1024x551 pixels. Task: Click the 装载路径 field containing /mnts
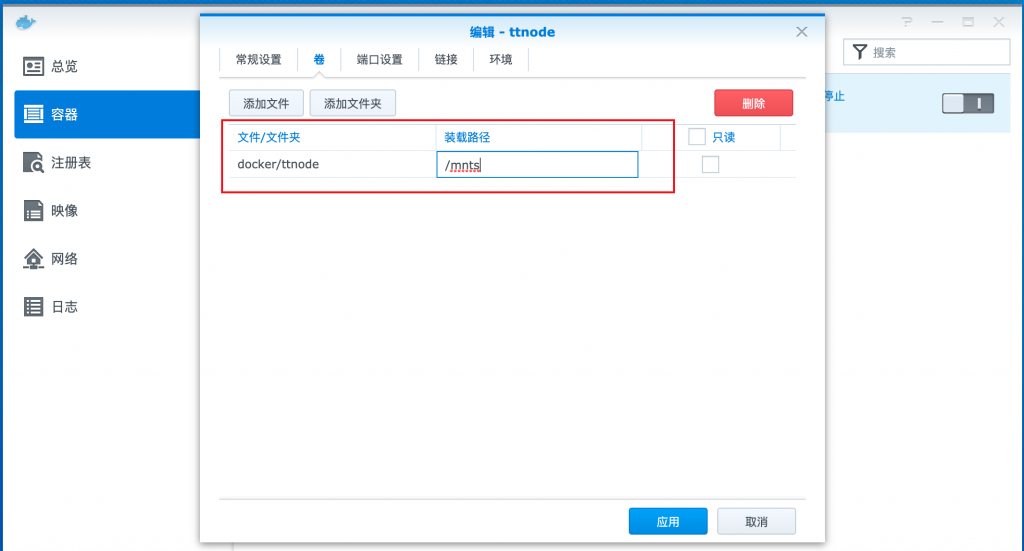[537, 165]
